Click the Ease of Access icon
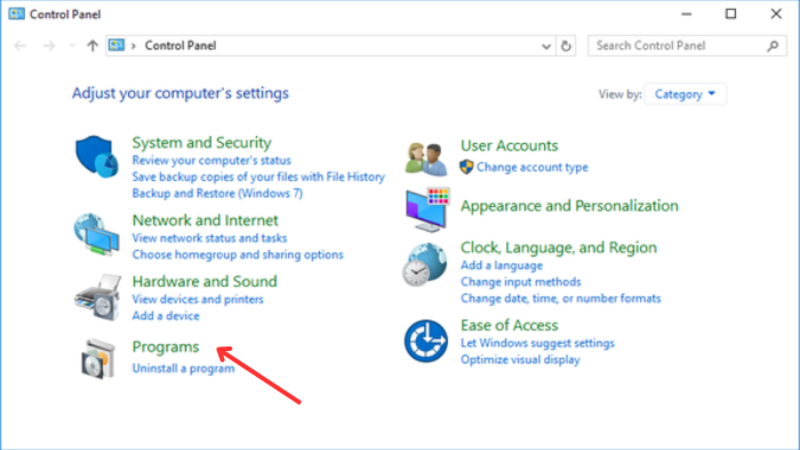The height and width of the screenshot is (450, 800). (426, 341)
